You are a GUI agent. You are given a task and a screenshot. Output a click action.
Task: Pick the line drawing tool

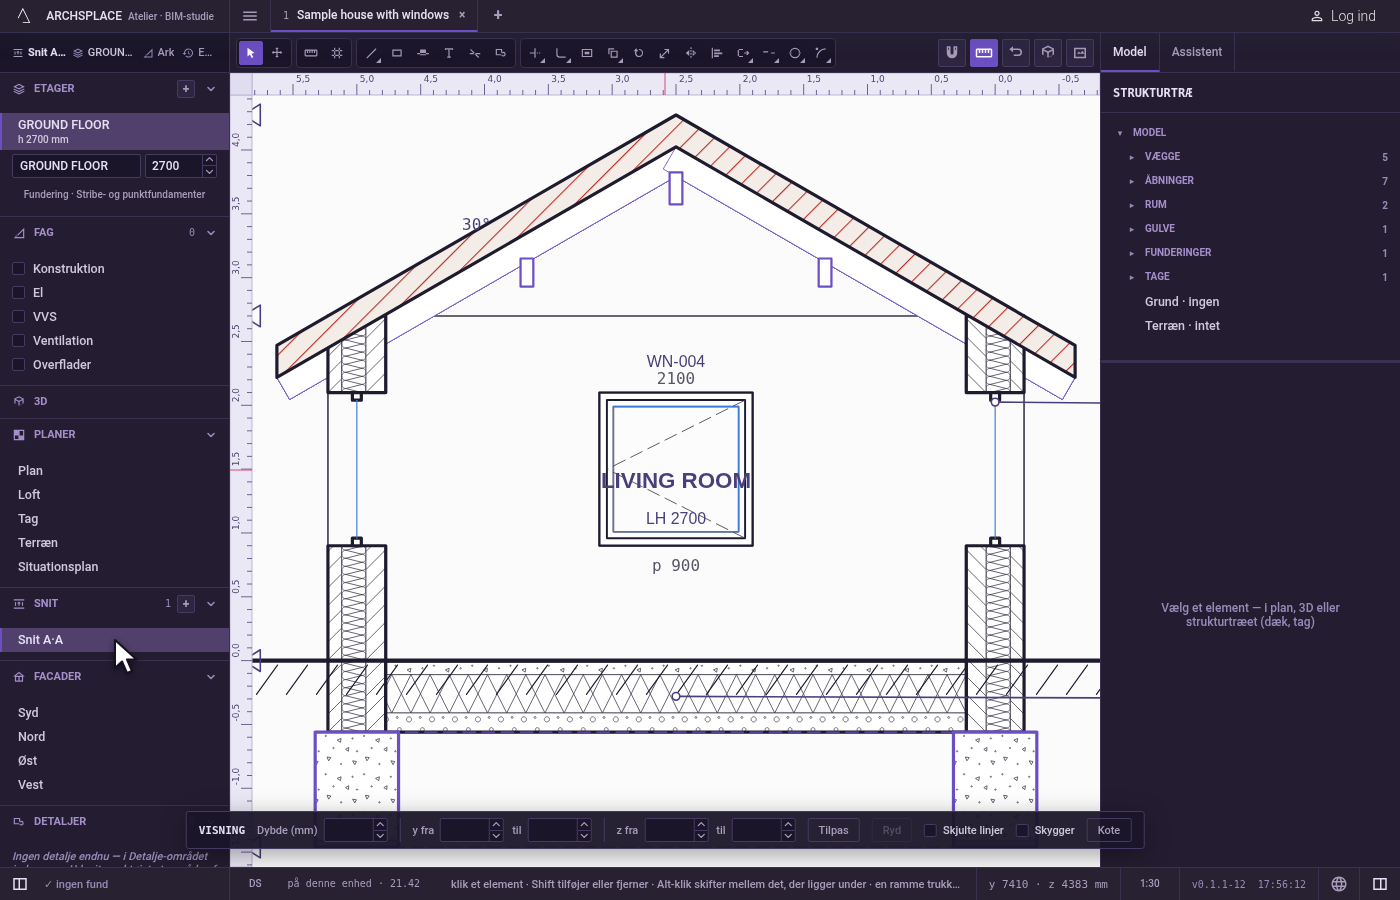point(371,53)
